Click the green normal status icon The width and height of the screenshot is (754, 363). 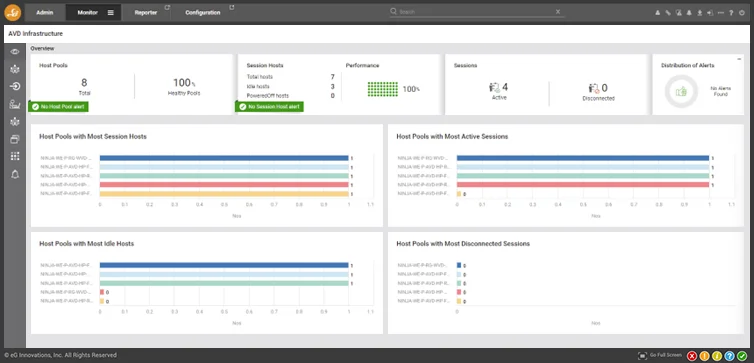(x=742, y=356)
